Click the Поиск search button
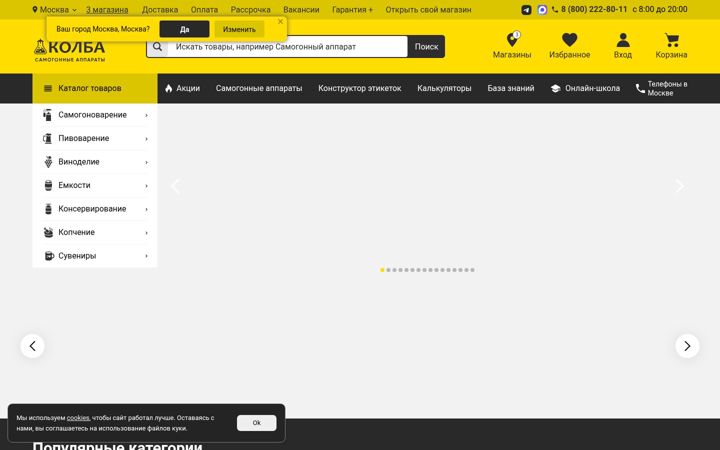720x450 pixels. pos(427,46)
